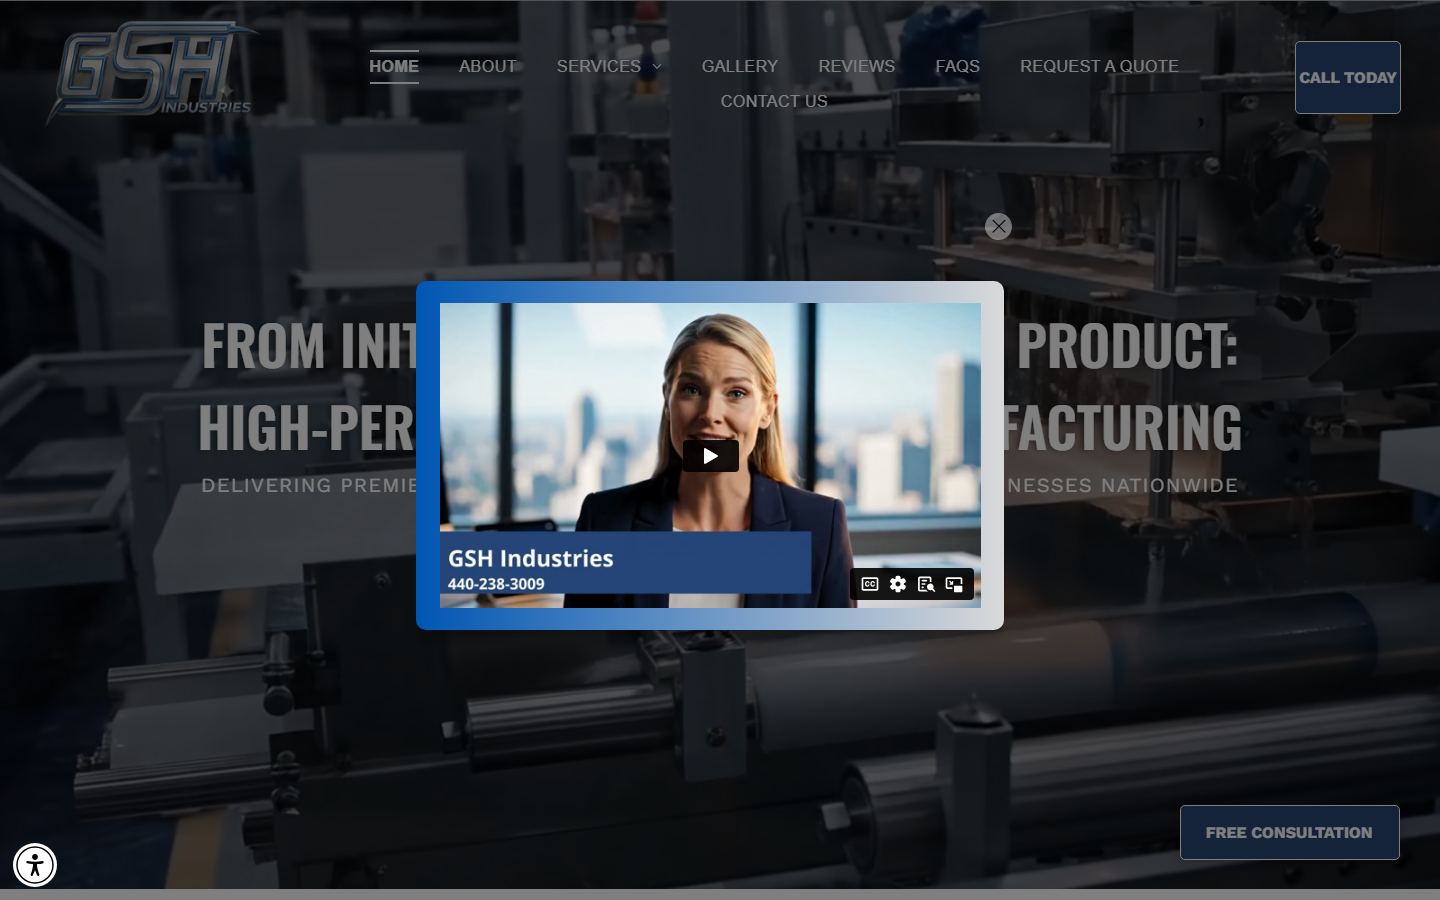
Task: Open the Gallery page
Action: (x=739, y=66)
